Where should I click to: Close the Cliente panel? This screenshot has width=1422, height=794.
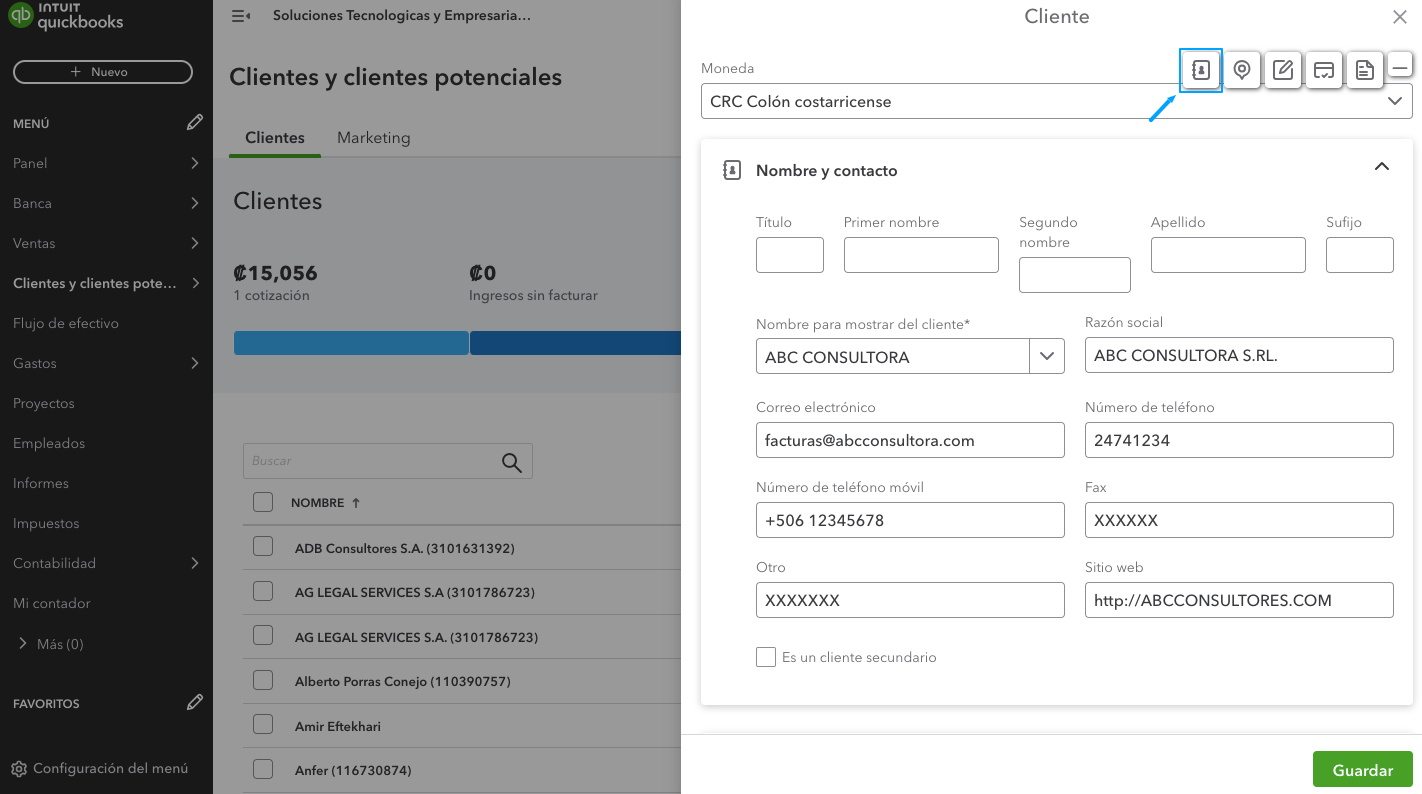1400,17
